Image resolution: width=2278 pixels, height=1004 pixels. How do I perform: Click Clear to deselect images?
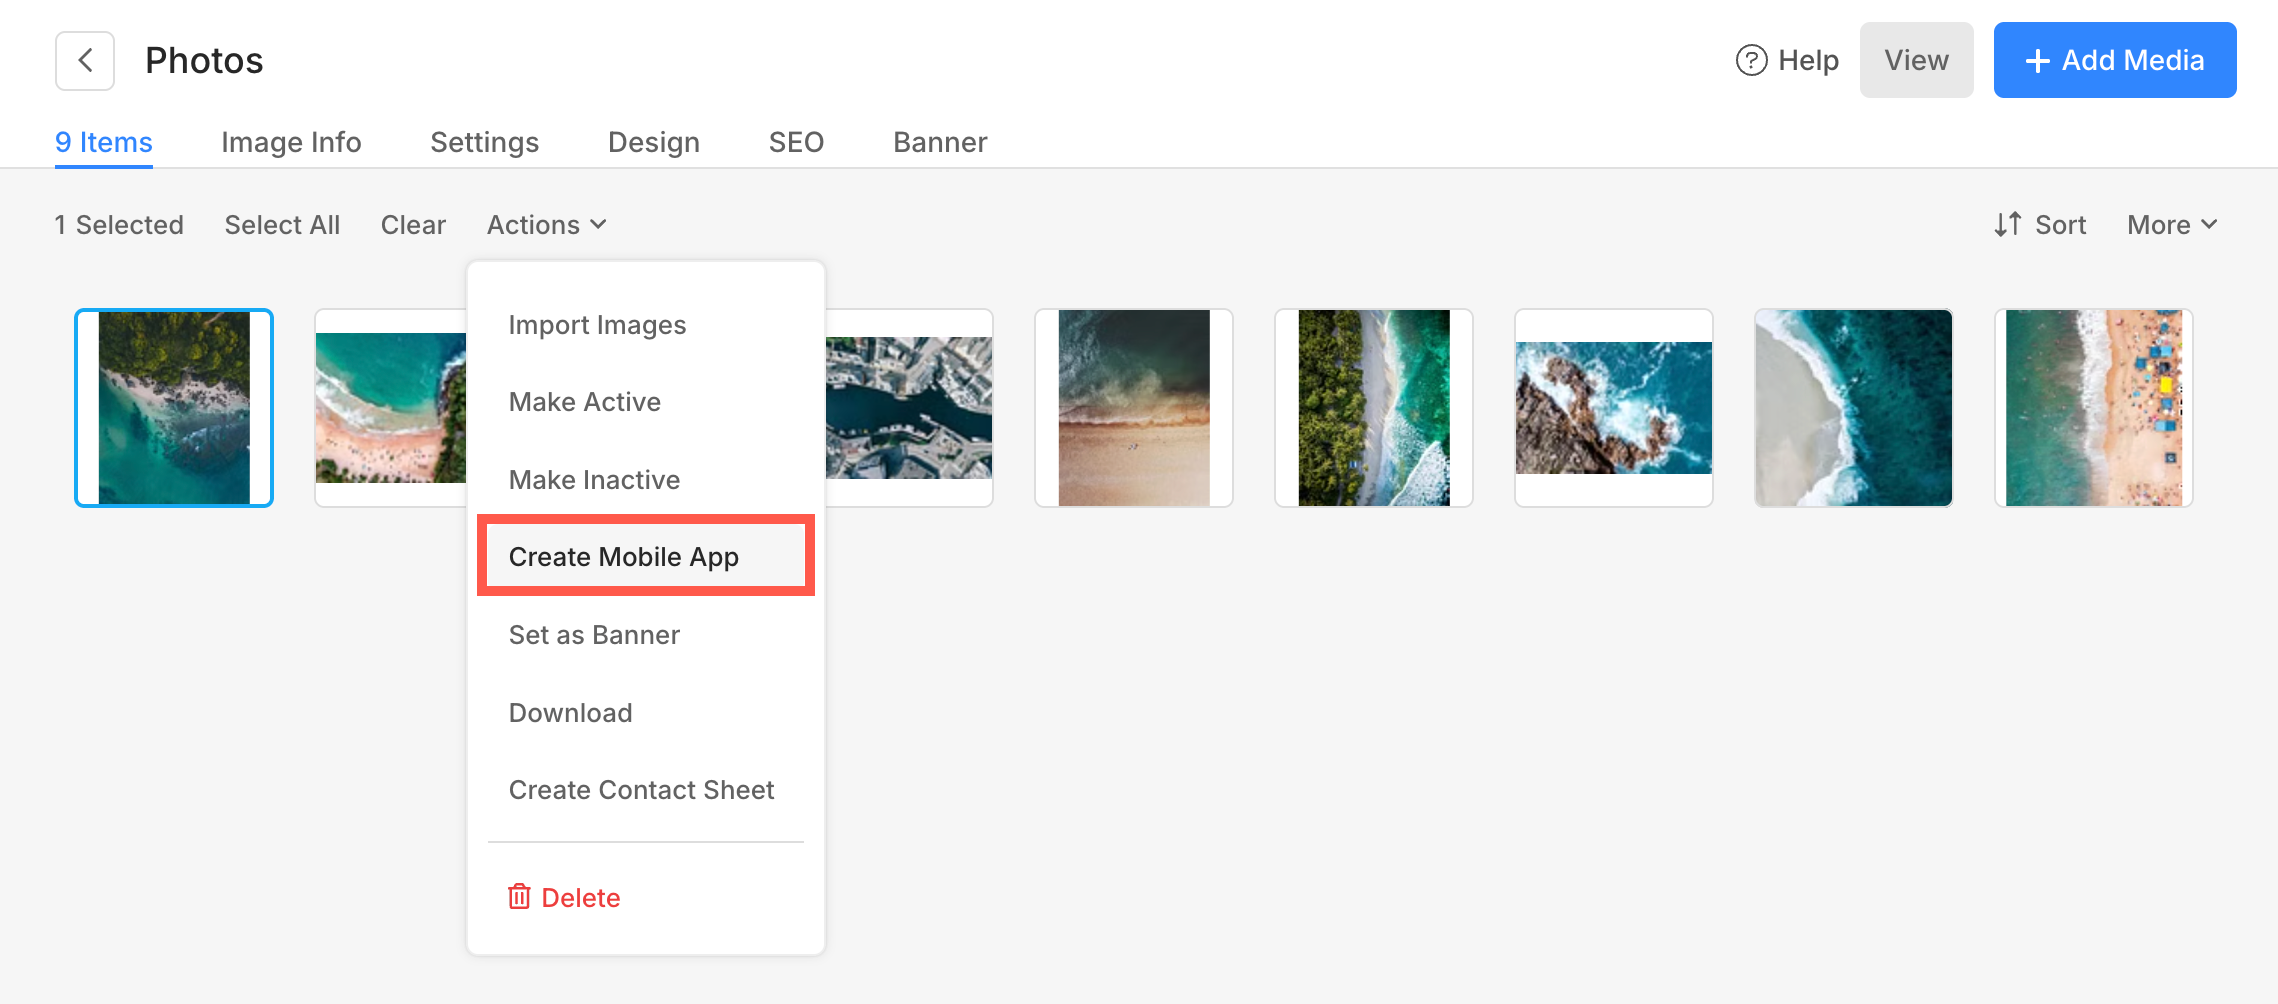(x=413, y=225)
